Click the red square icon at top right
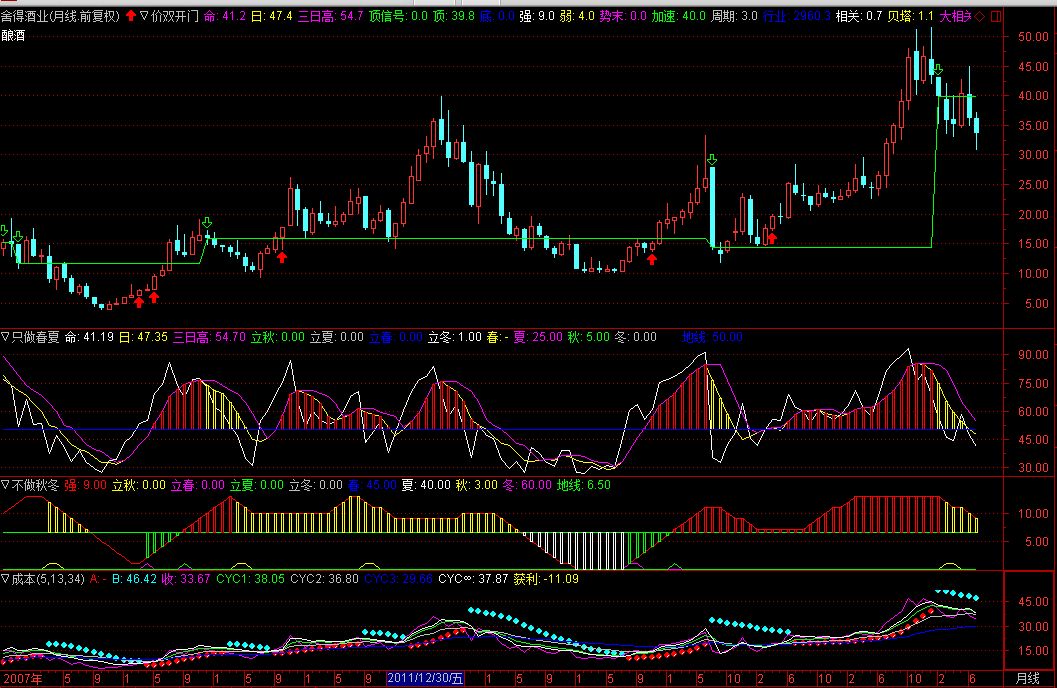 (x=996, y=15)
